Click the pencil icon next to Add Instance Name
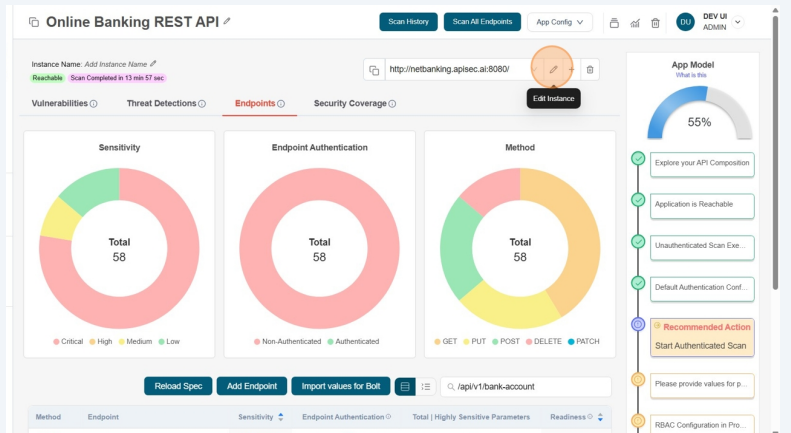 point(153,63)
